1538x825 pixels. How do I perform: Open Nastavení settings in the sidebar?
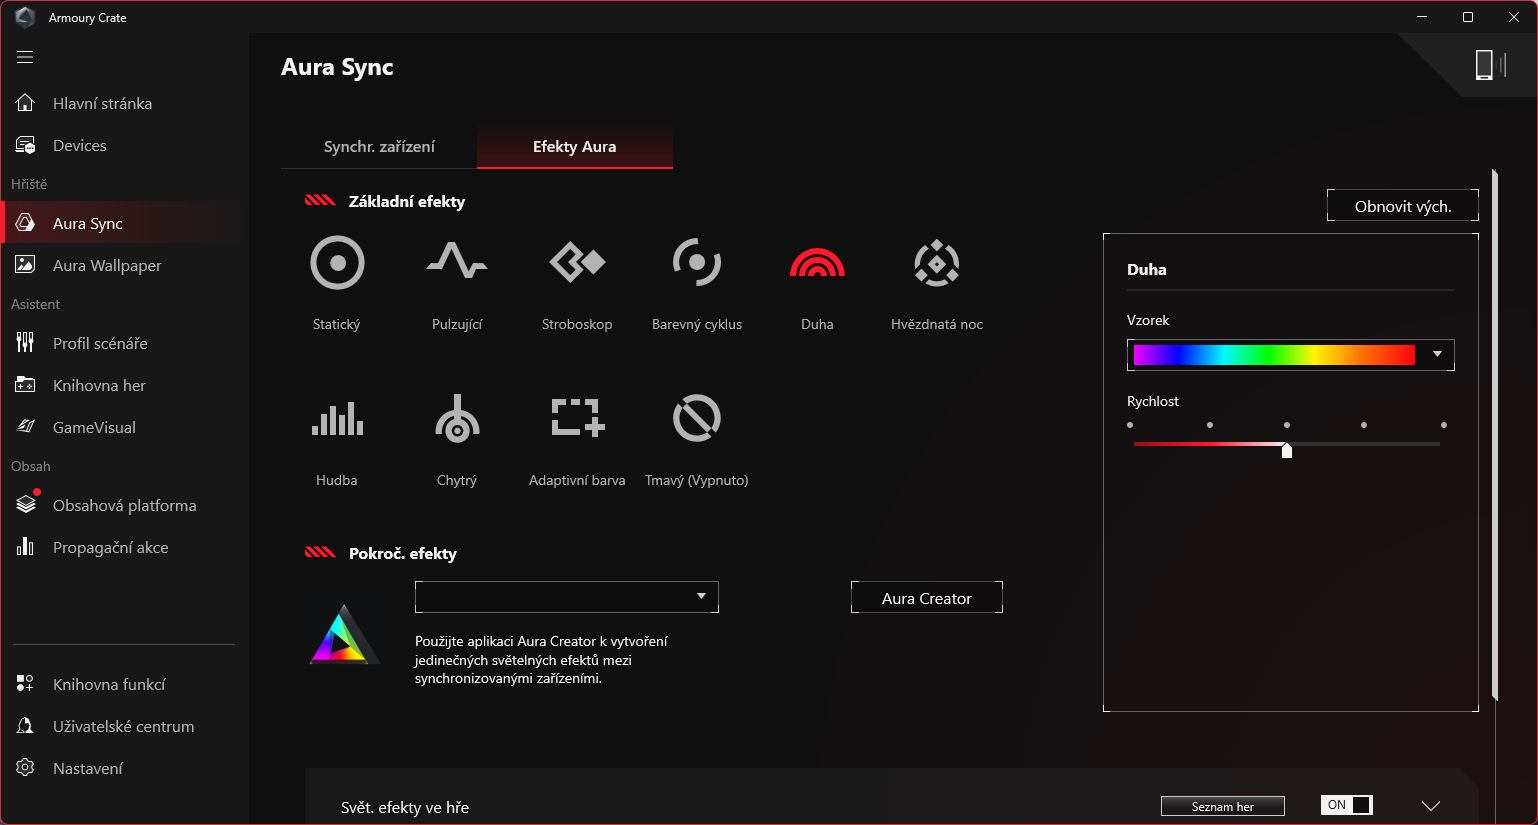pyautogui.click(x=124, y=768)
